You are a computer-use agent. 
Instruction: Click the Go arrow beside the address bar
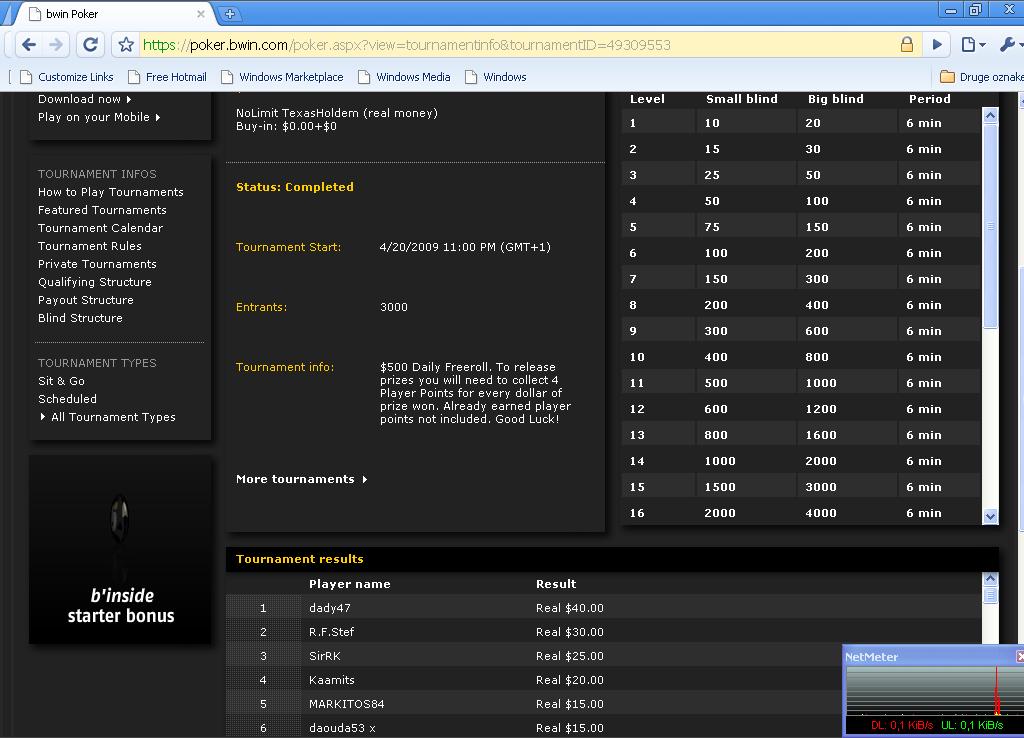coord(937,44)
